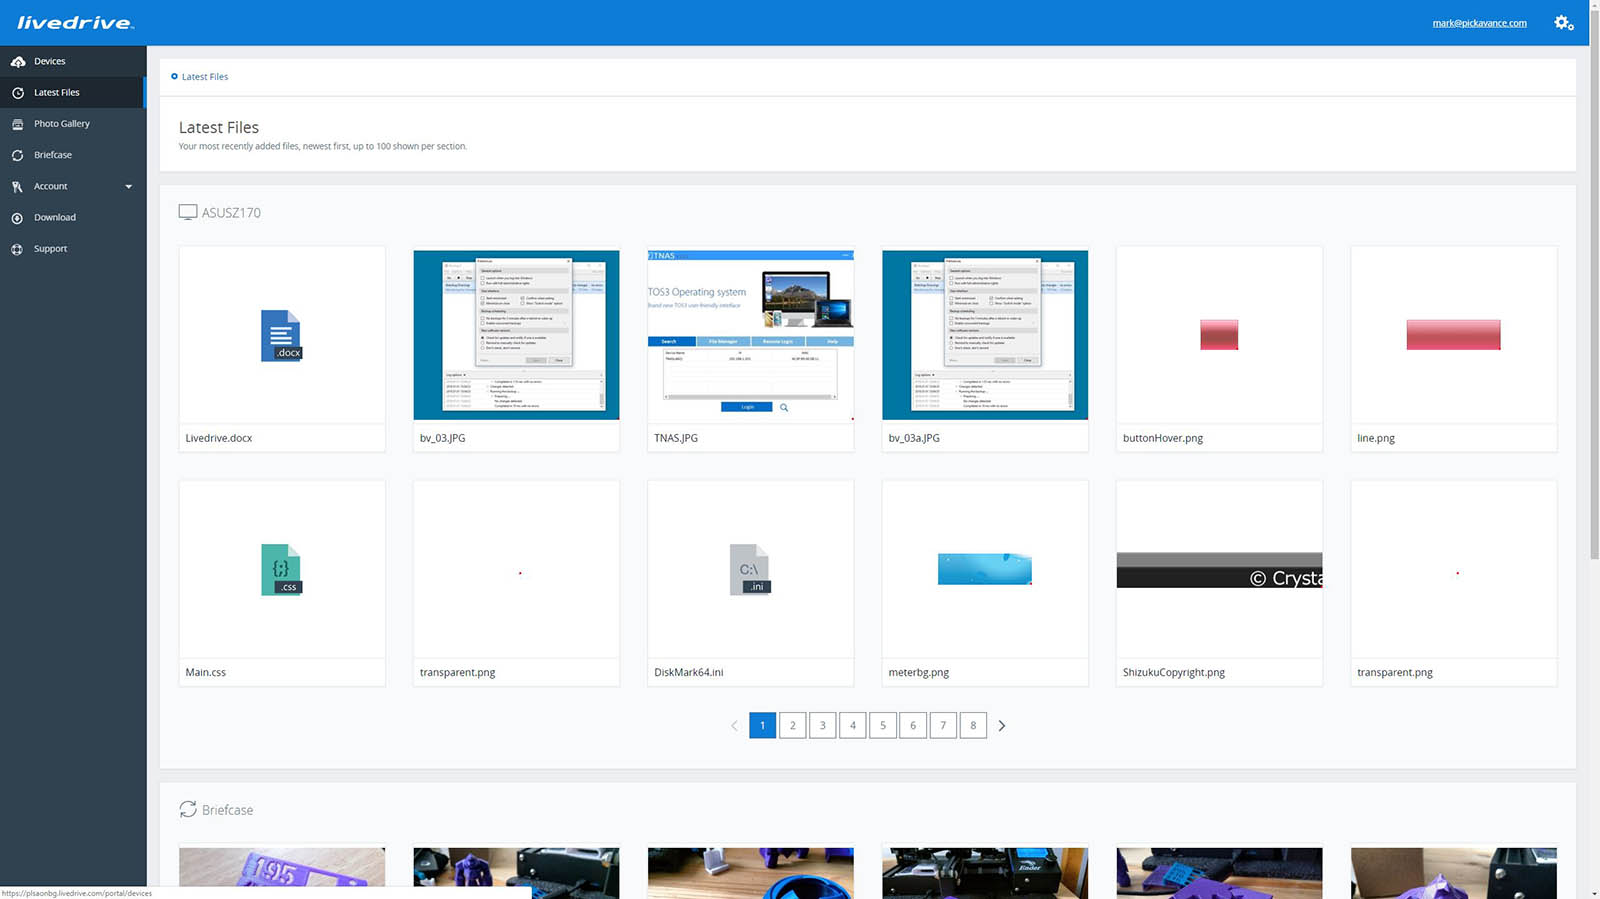Go to page 8 of files
The width and height of the screenshot is (1600, 899).
click(x=972, y=725)
